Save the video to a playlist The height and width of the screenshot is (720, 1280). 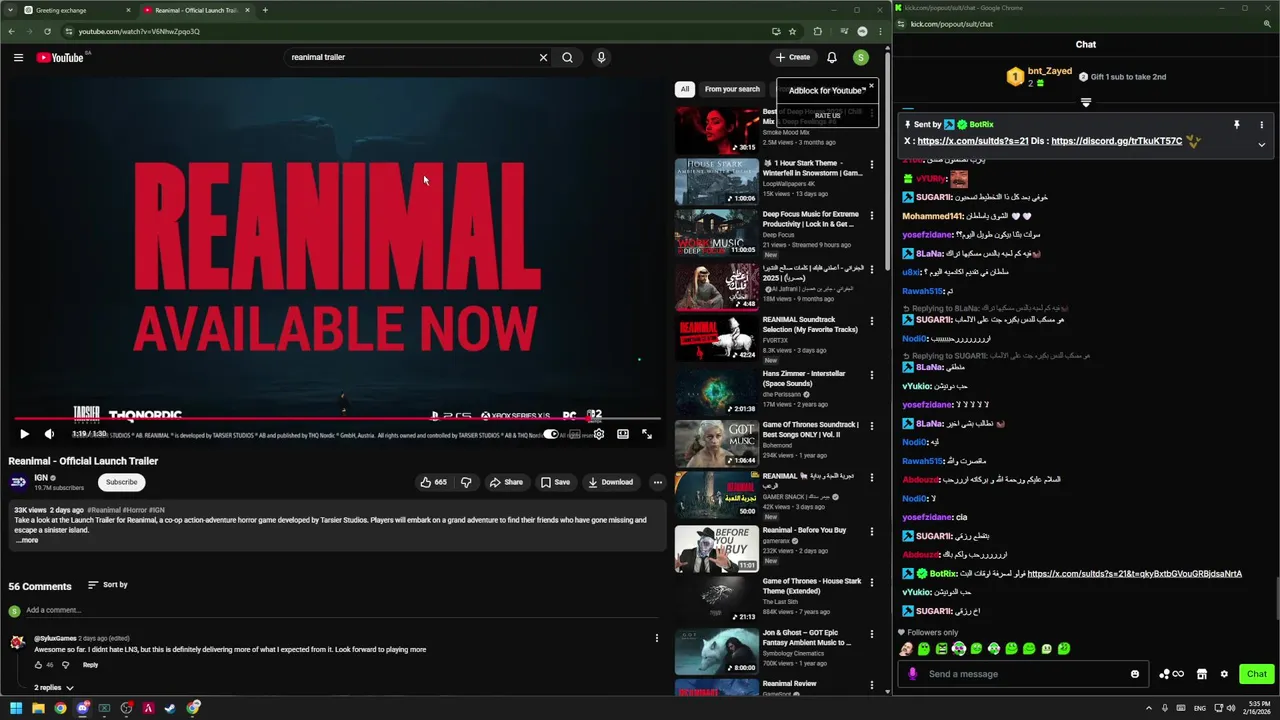(555, 482)
